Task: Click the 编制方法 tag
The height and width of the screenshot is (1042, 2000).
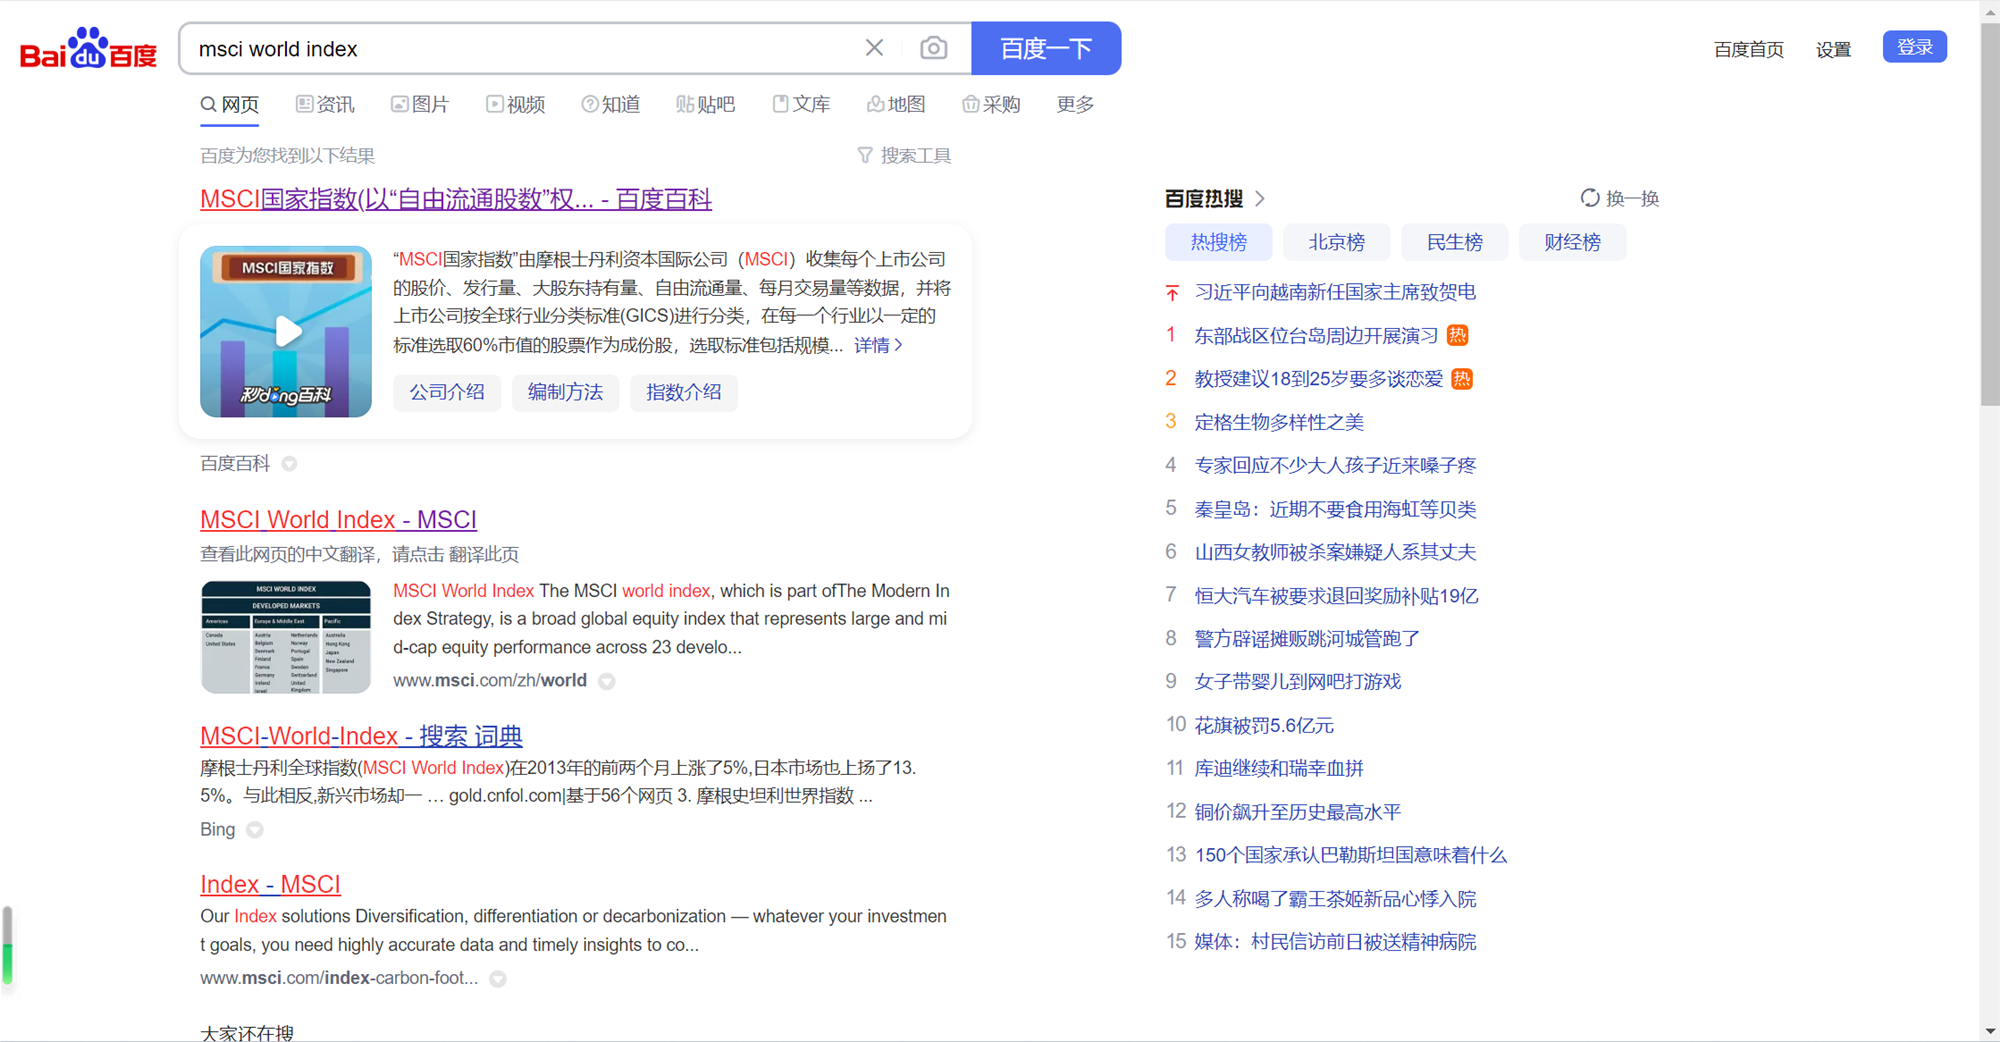Action: [566, 392]
